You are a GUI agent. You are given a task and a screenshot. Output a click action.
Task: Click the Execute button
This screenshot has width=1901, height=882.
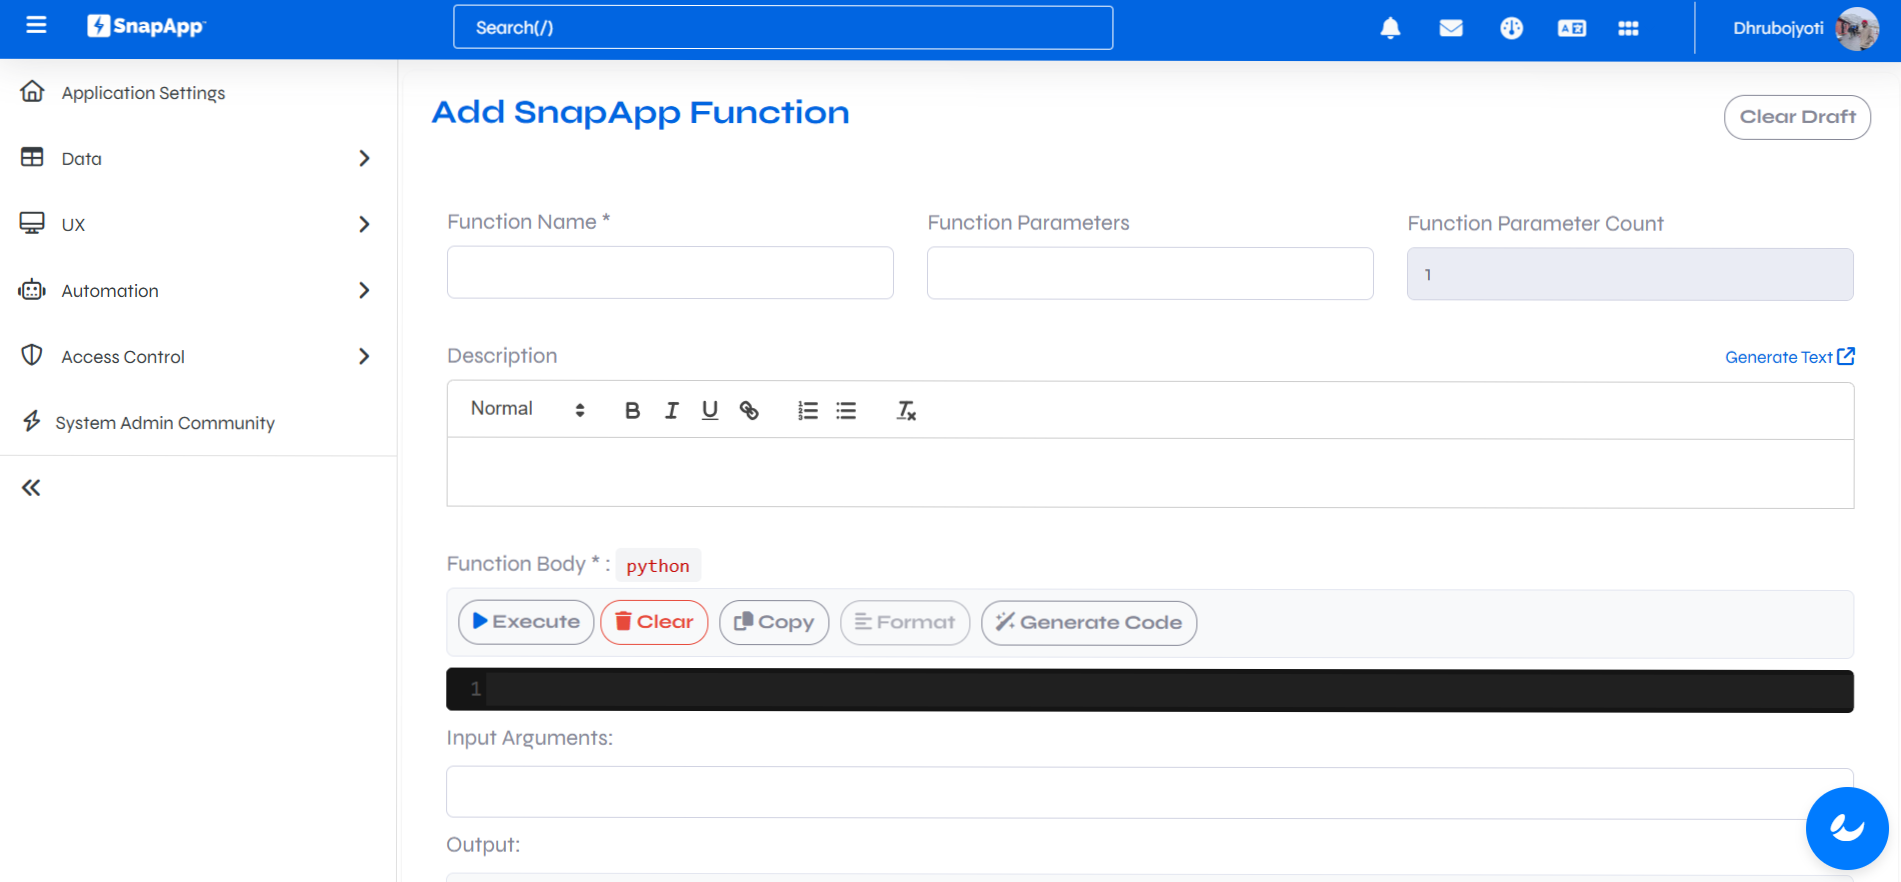pyautogui.click(x=526, y=622)
